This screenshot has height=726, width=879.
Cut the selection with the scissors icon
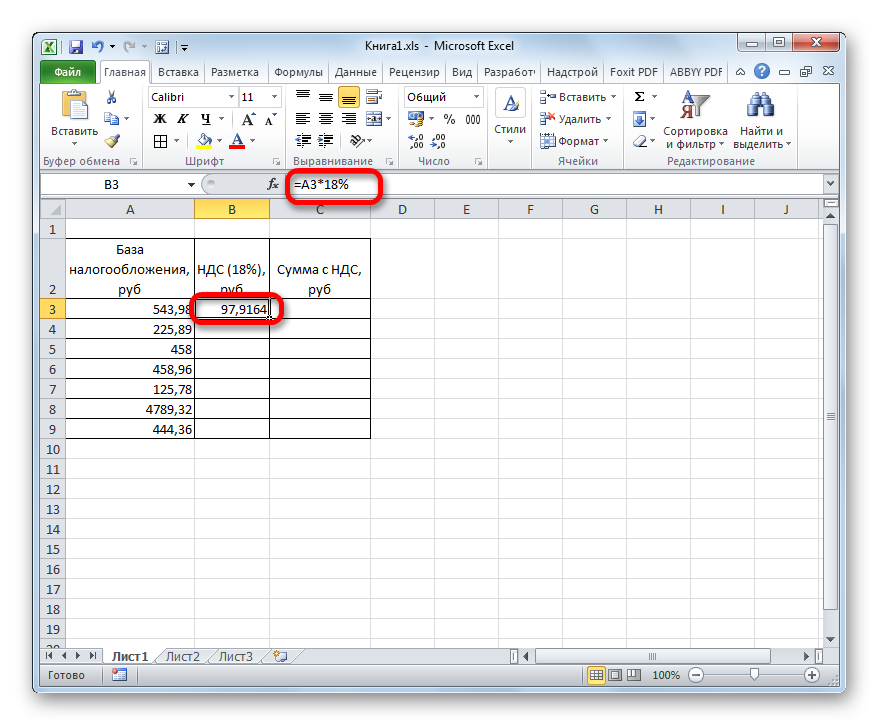click(x=112, y=98)
